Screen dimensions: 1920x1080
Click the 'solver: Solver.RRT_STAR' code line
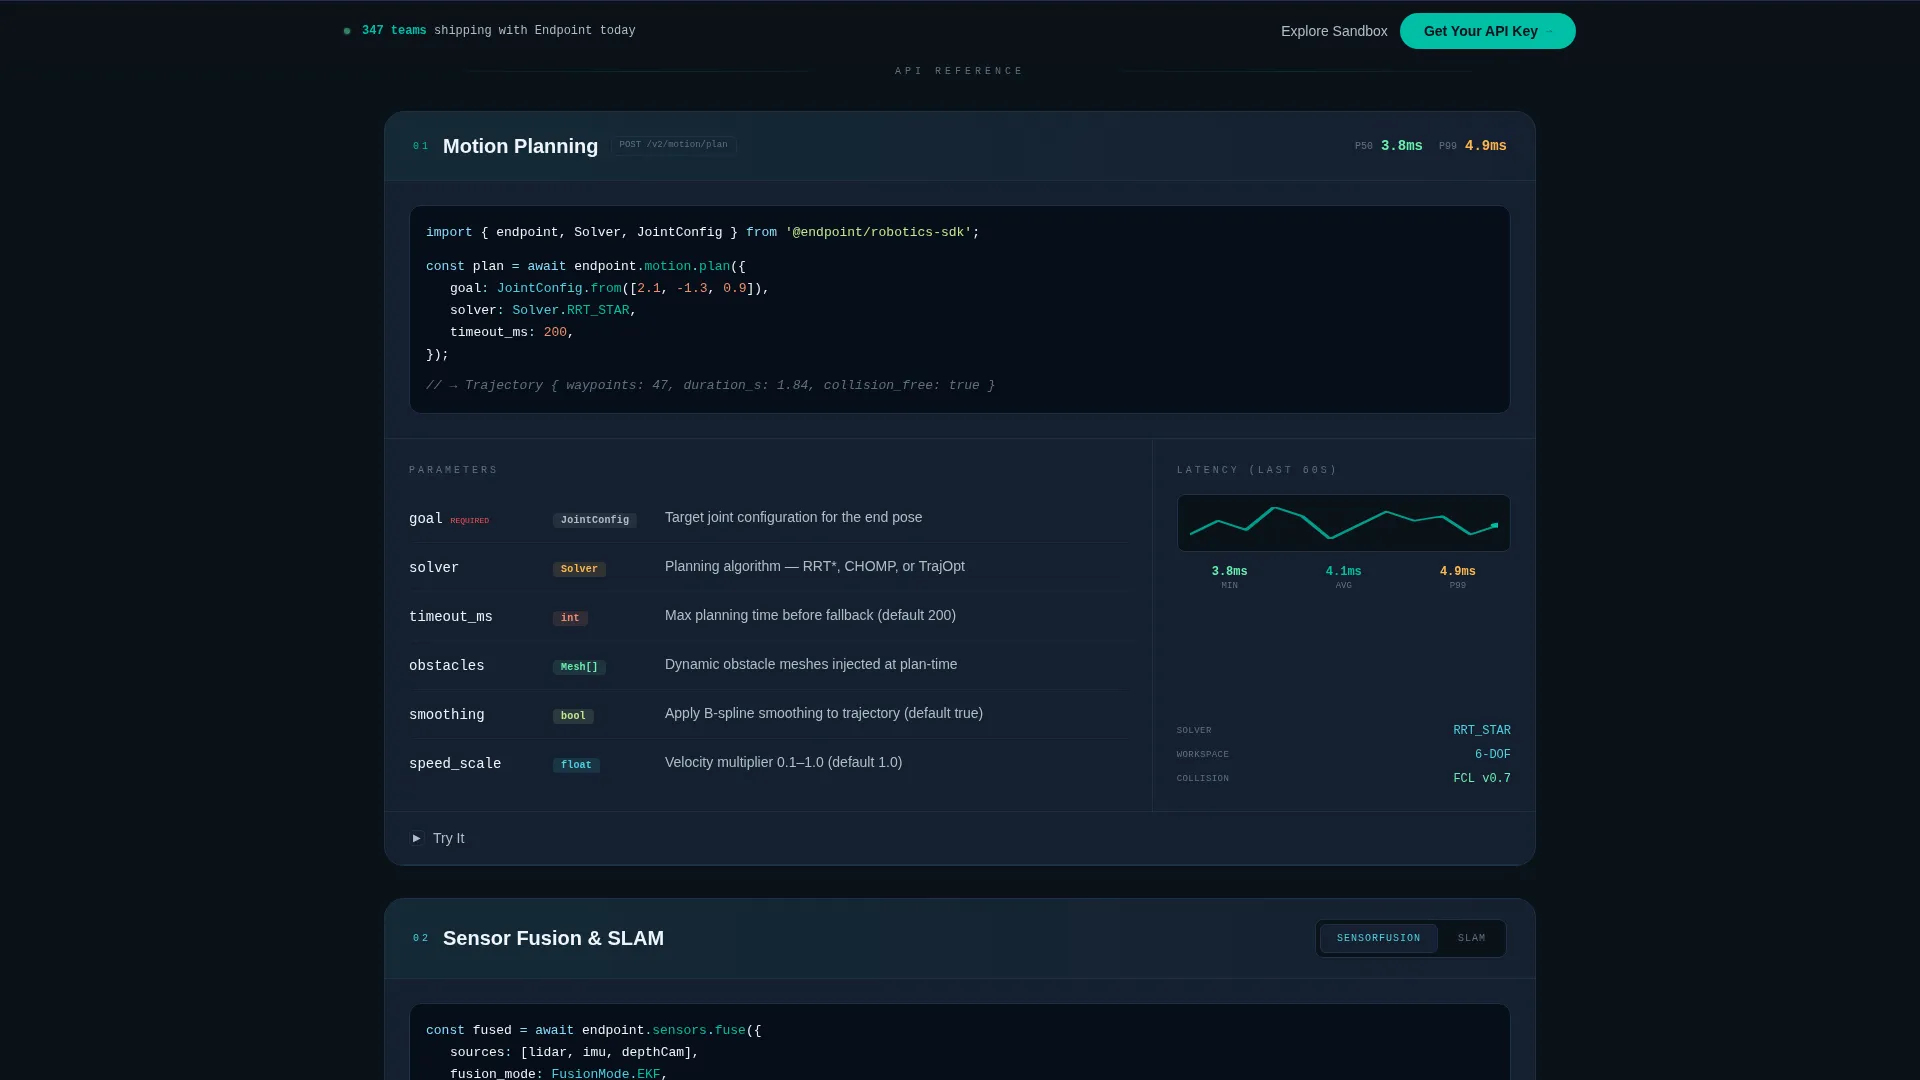[543, 311]
